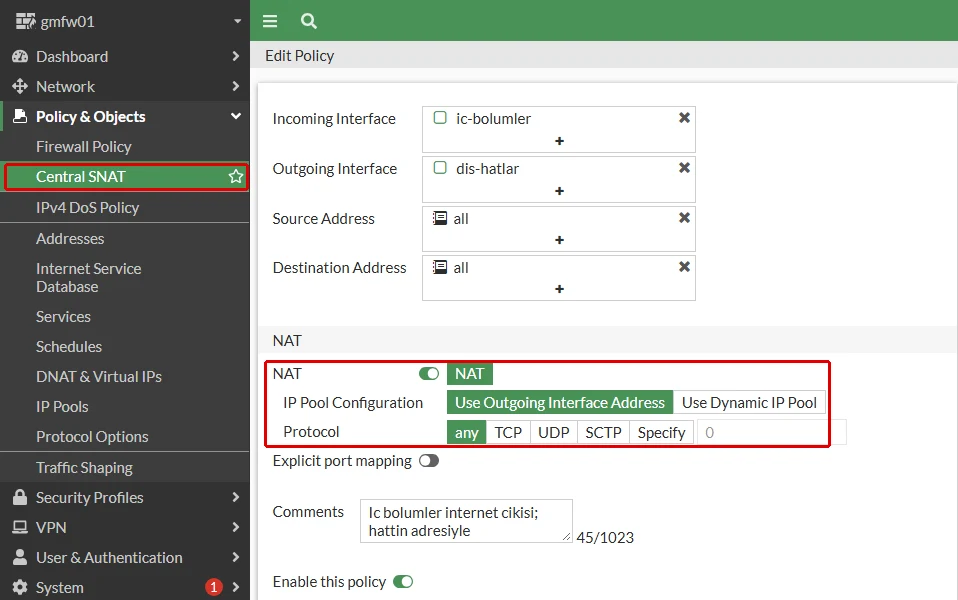This screenshot has width=958, height=600.
Task: Select SCTP protocol option
Action: (603, 433)
